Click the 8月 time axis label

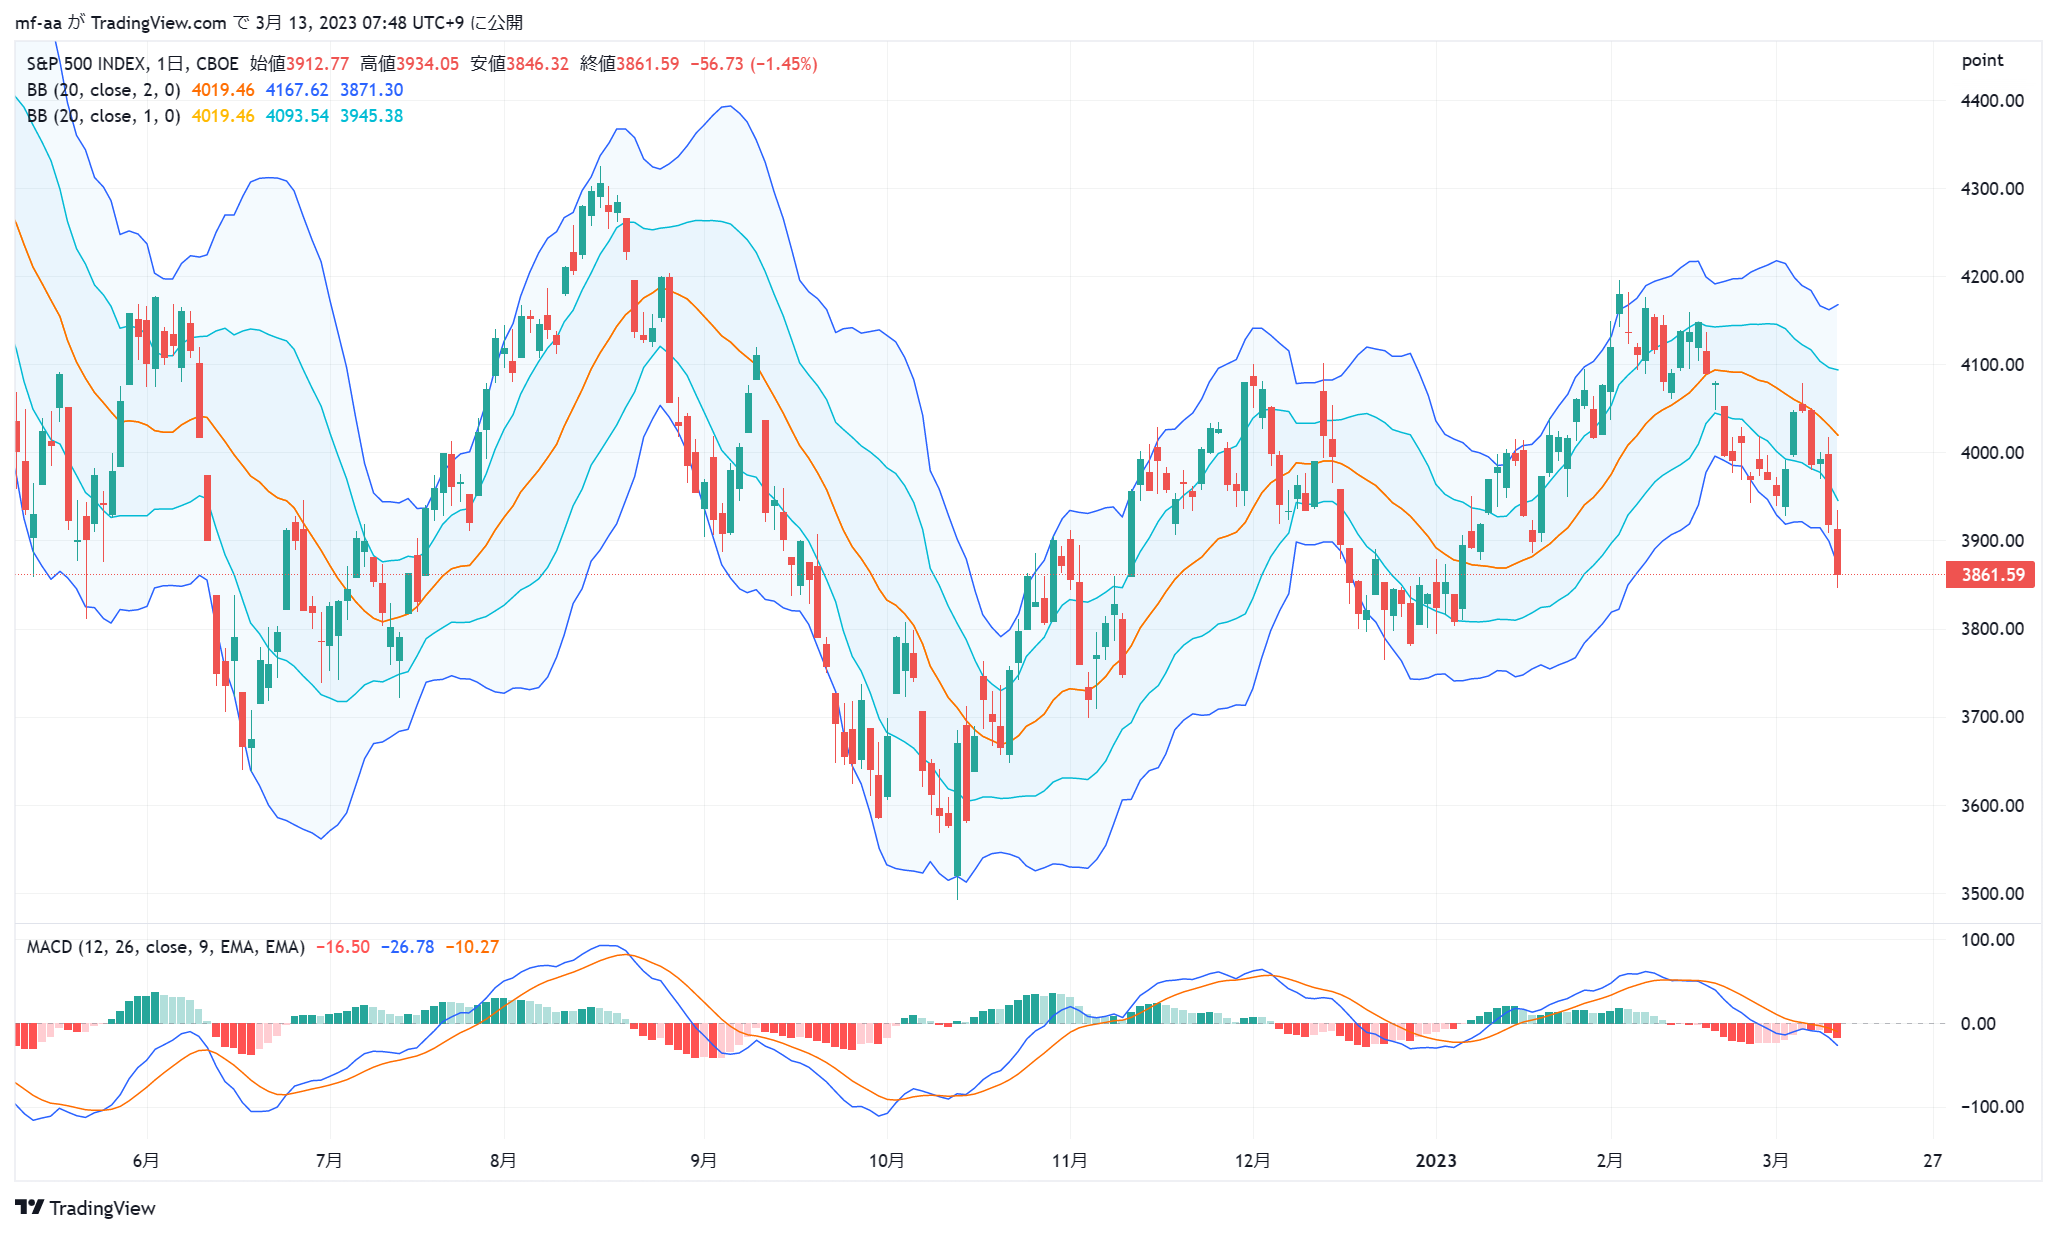click(503, 1161)
